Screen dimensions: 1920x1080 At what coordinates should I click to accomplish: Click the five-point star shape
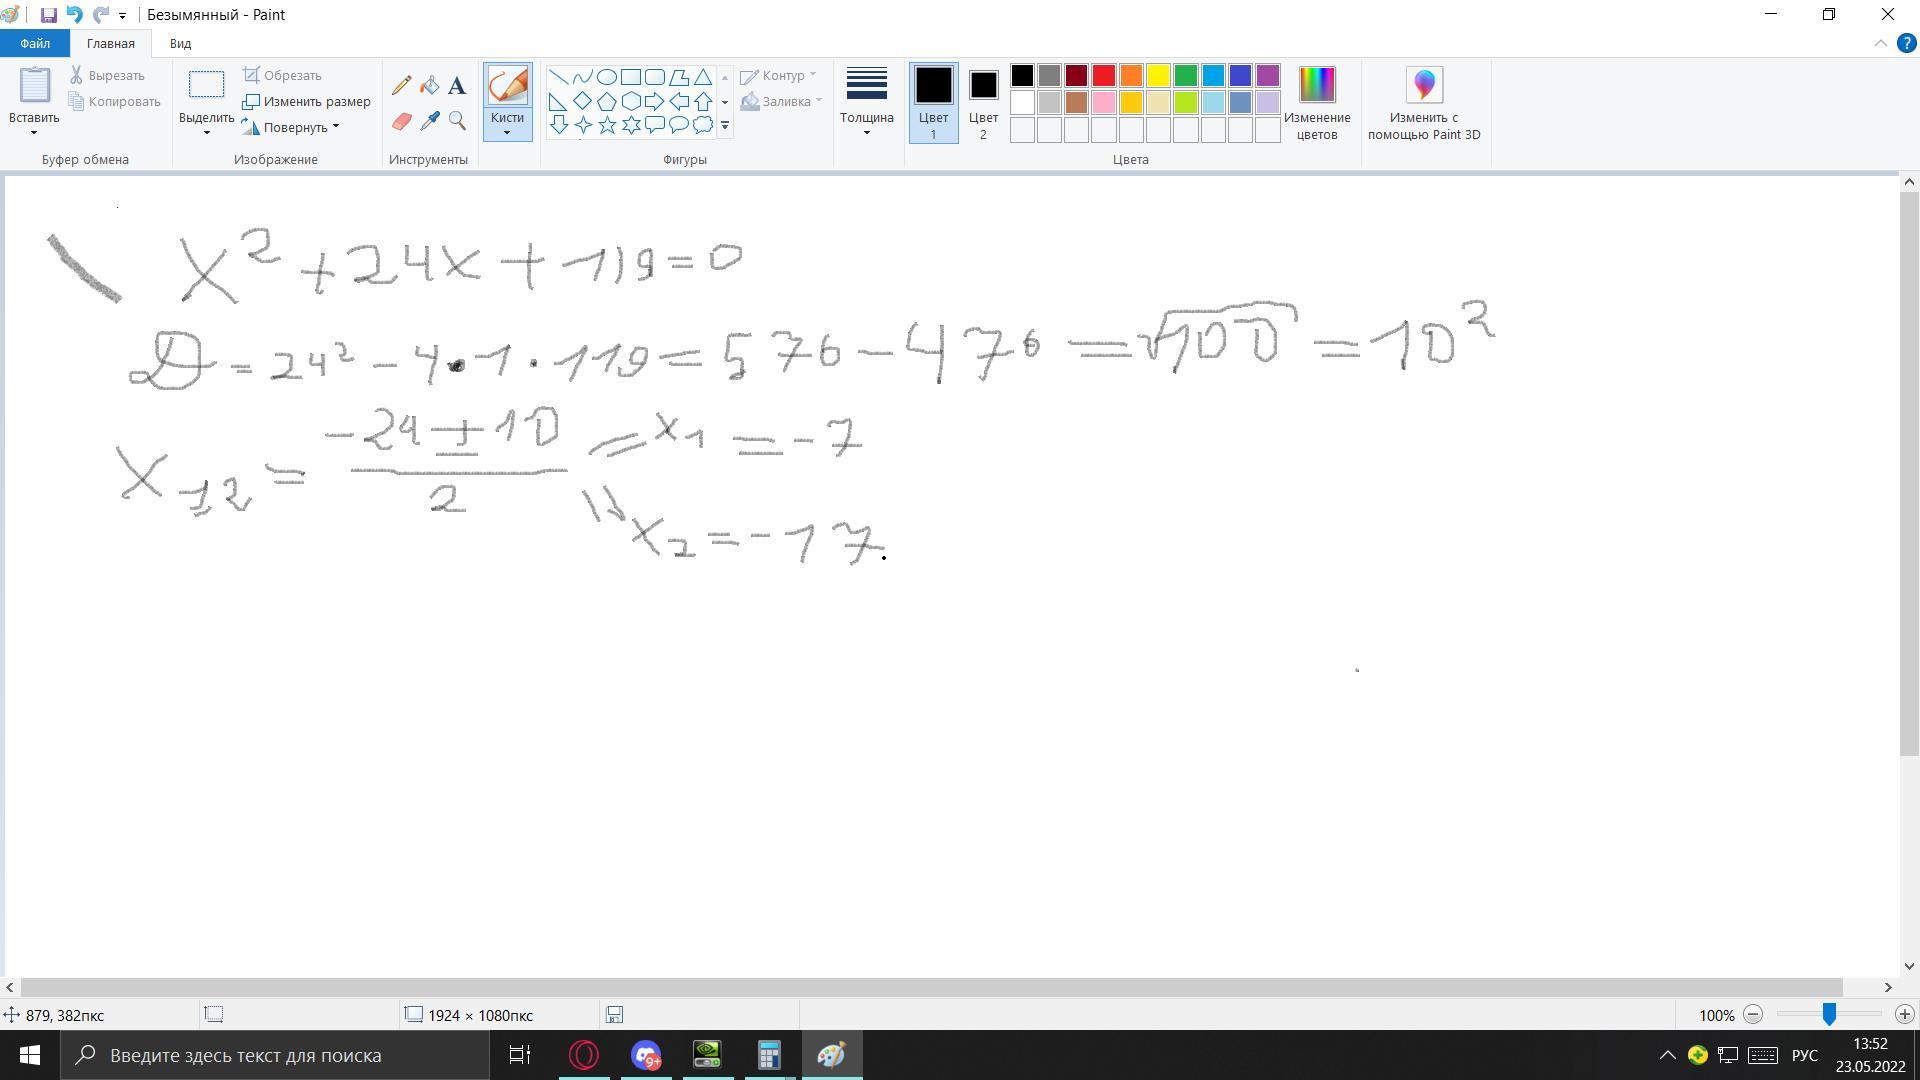tap(607, 125)
